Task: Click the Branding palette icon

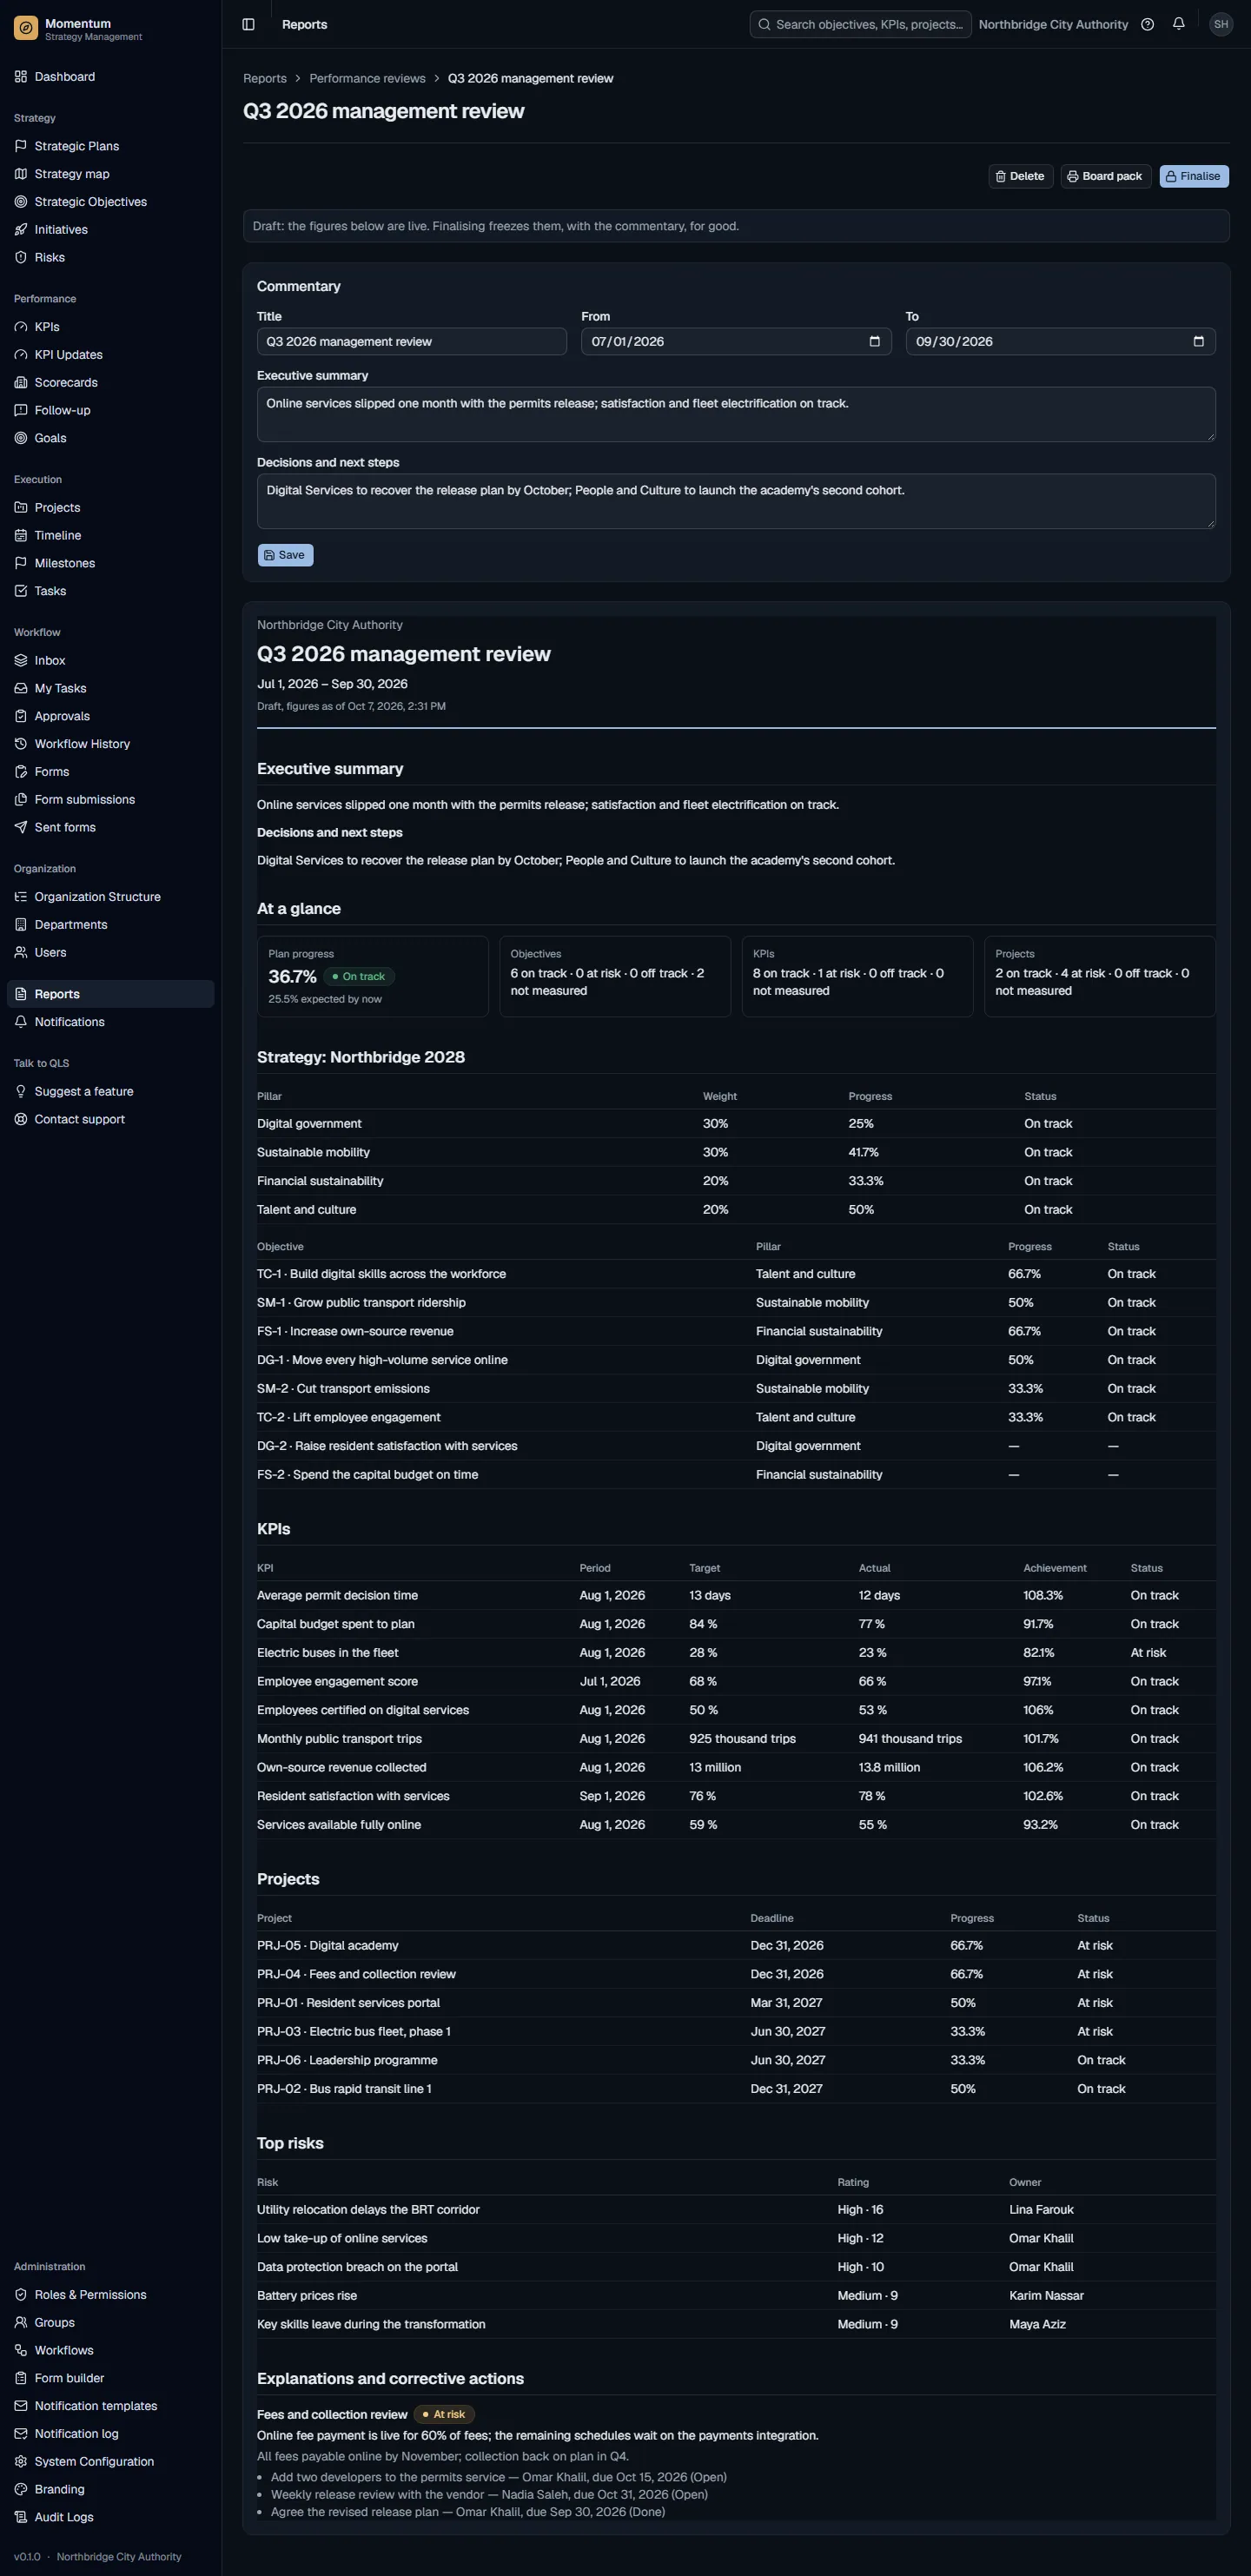Action: (21, 2489)
